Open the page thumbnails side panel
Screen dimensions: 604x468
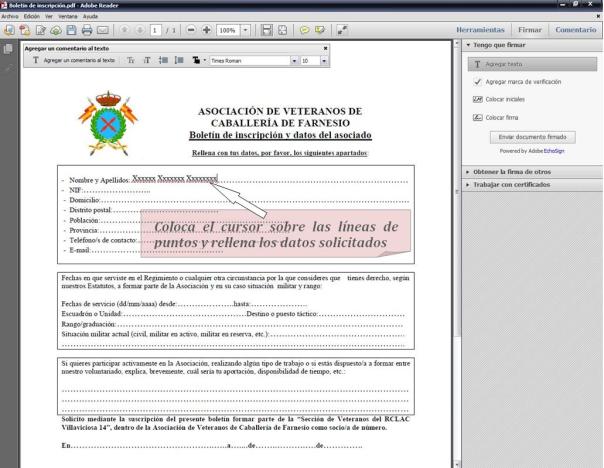point(8,47)
